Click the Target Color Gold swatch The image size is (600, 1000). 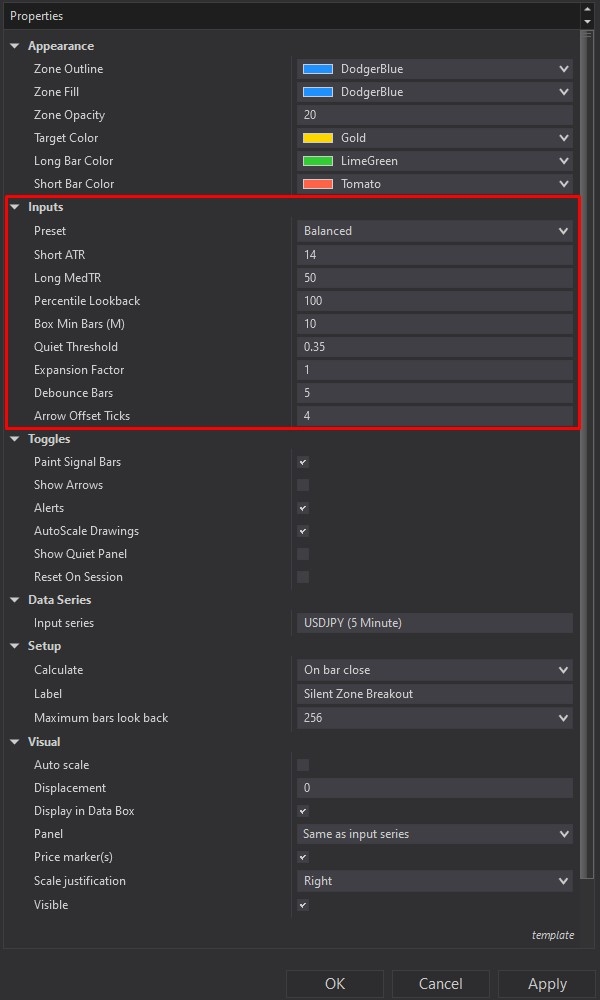(x=318, y=138)
